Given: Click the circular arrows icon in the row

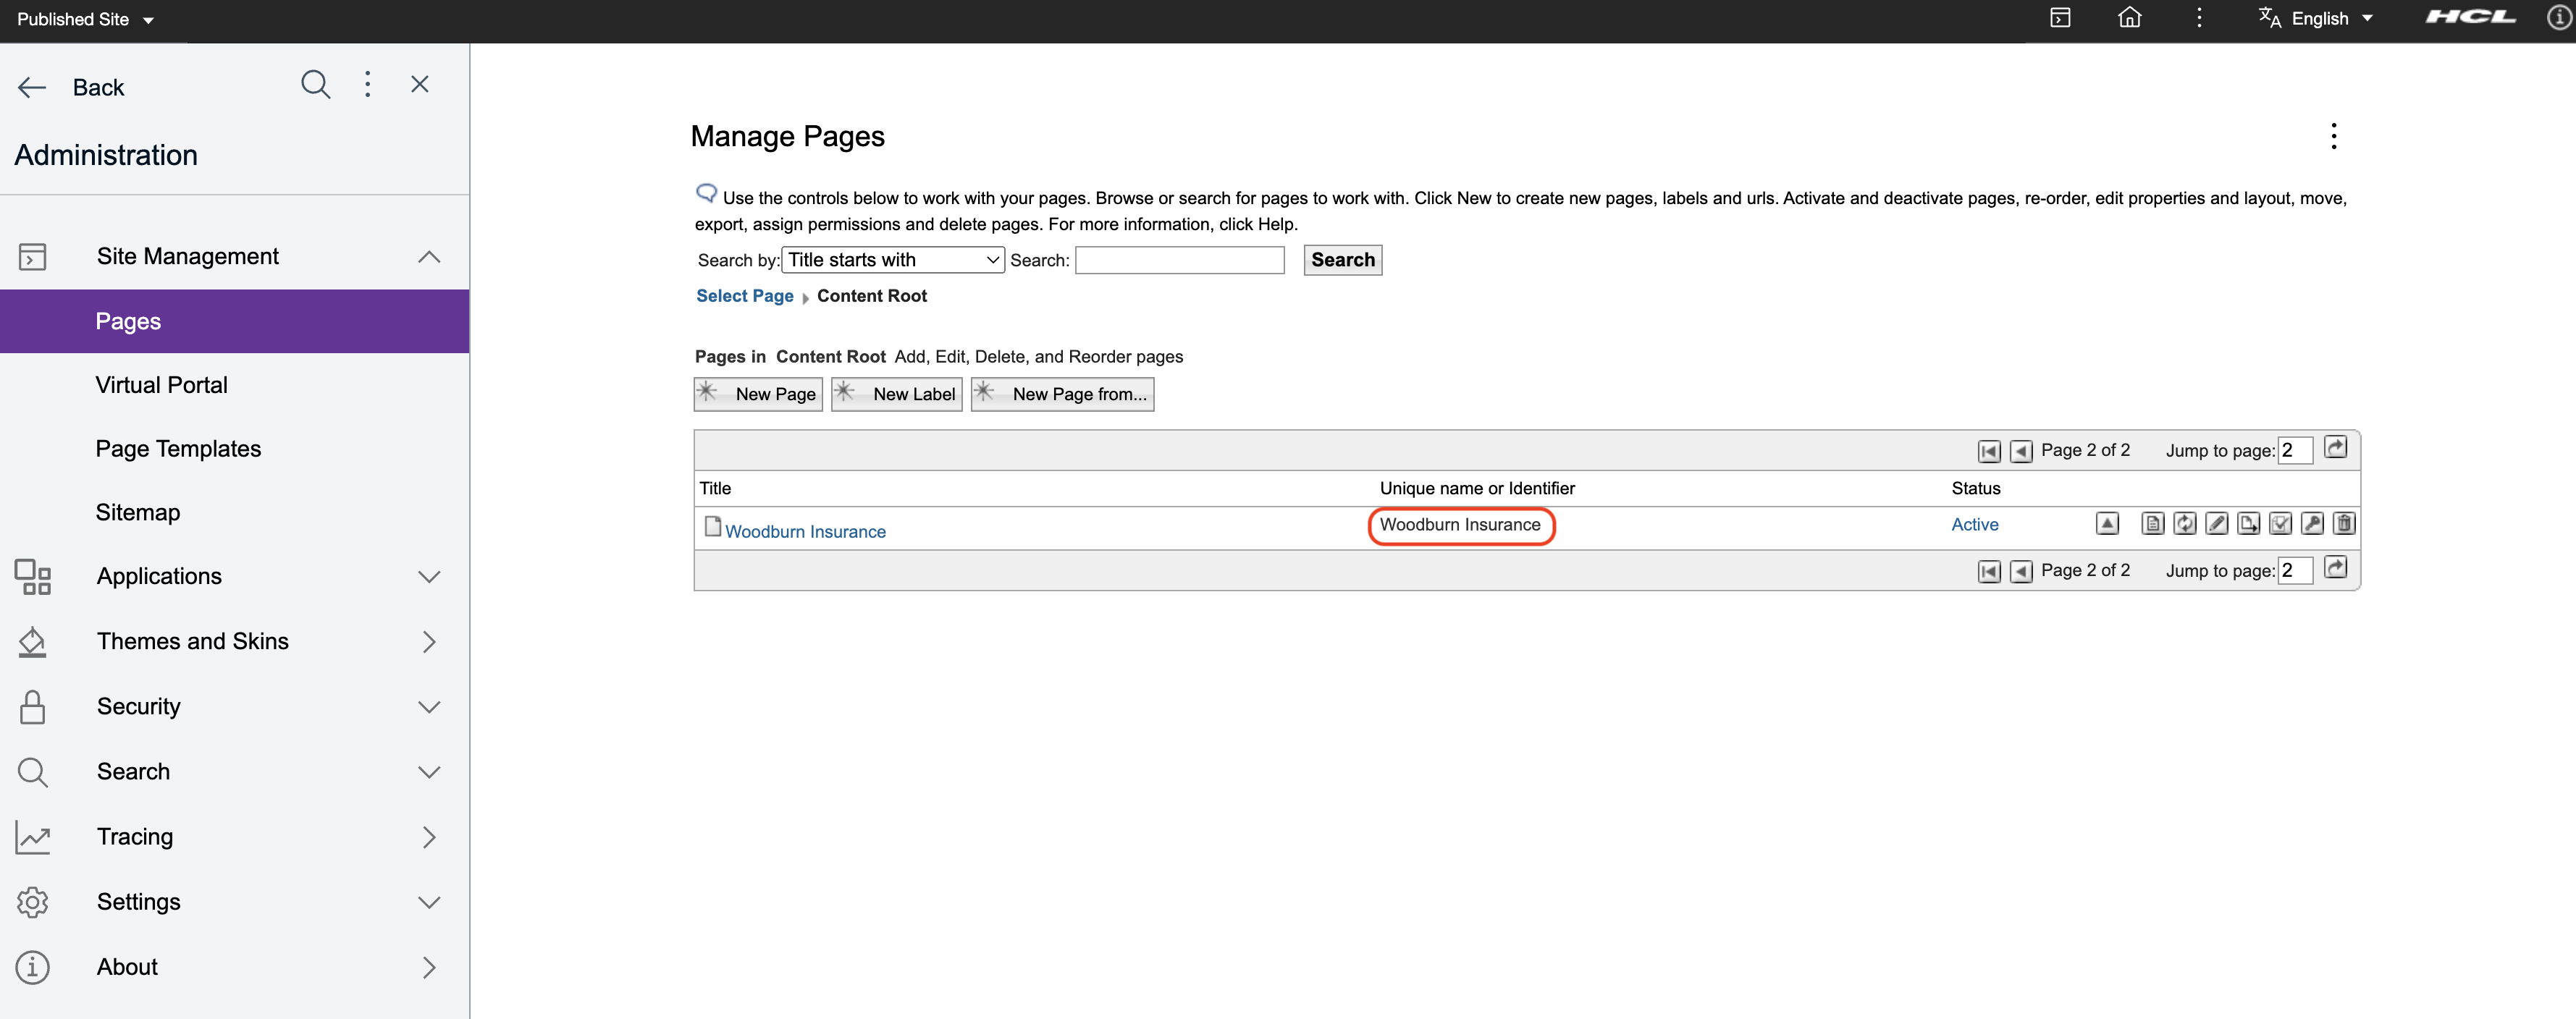Looking at the screenshot, I should (2184, 523).
